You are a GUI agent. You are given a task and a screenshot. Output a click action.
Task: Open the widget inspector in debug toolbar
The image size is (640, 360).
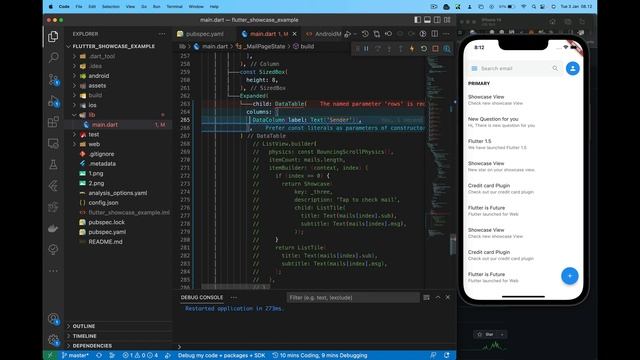point(447,49)
